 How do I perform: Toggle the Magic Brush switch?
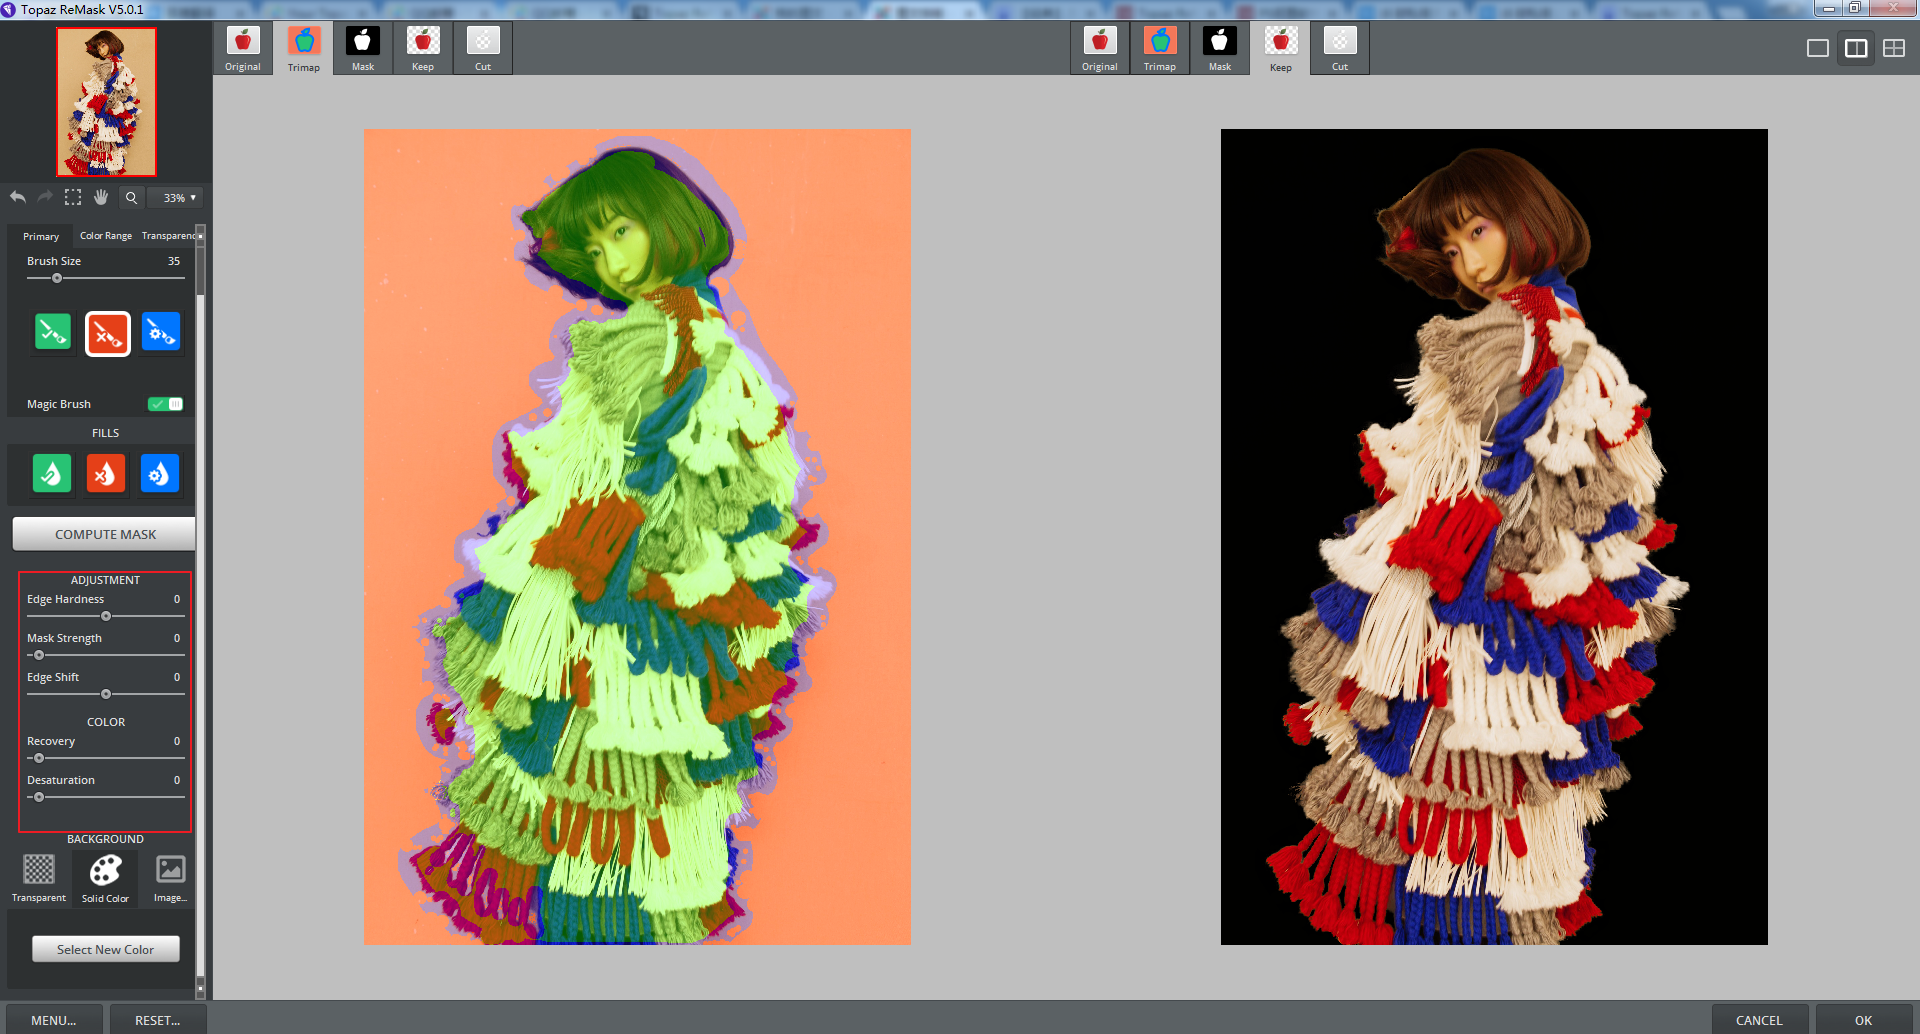click(165, 404)
